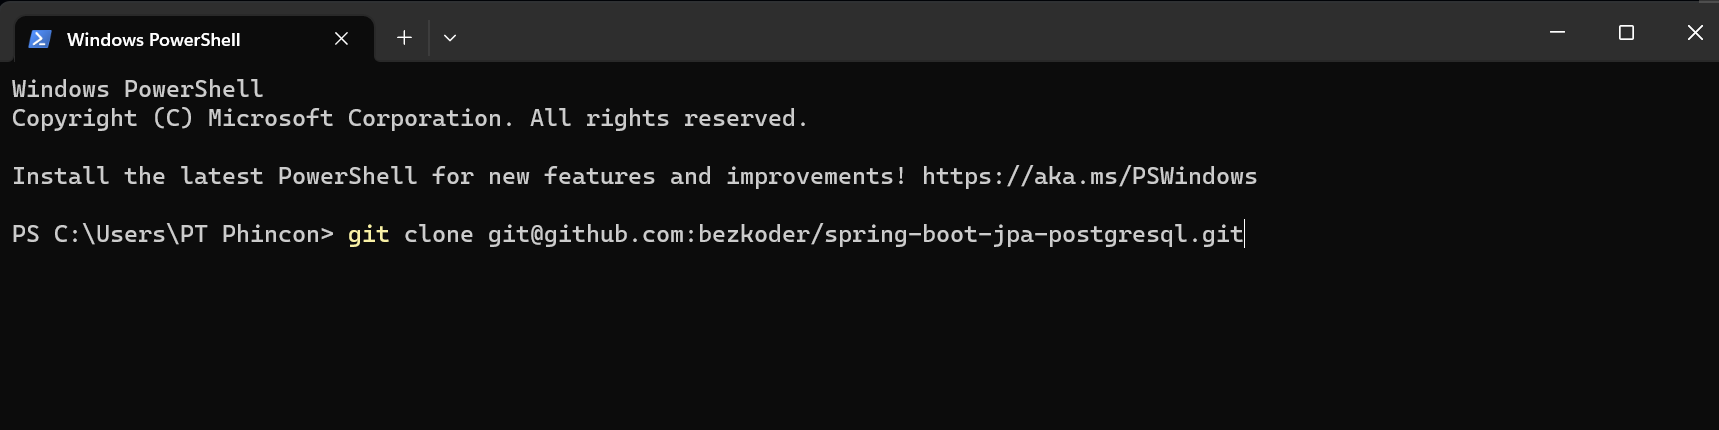Click the "Install the latest PowerShell" text
The height and width of the screenshot is (430, 1719).
(214, 177)
